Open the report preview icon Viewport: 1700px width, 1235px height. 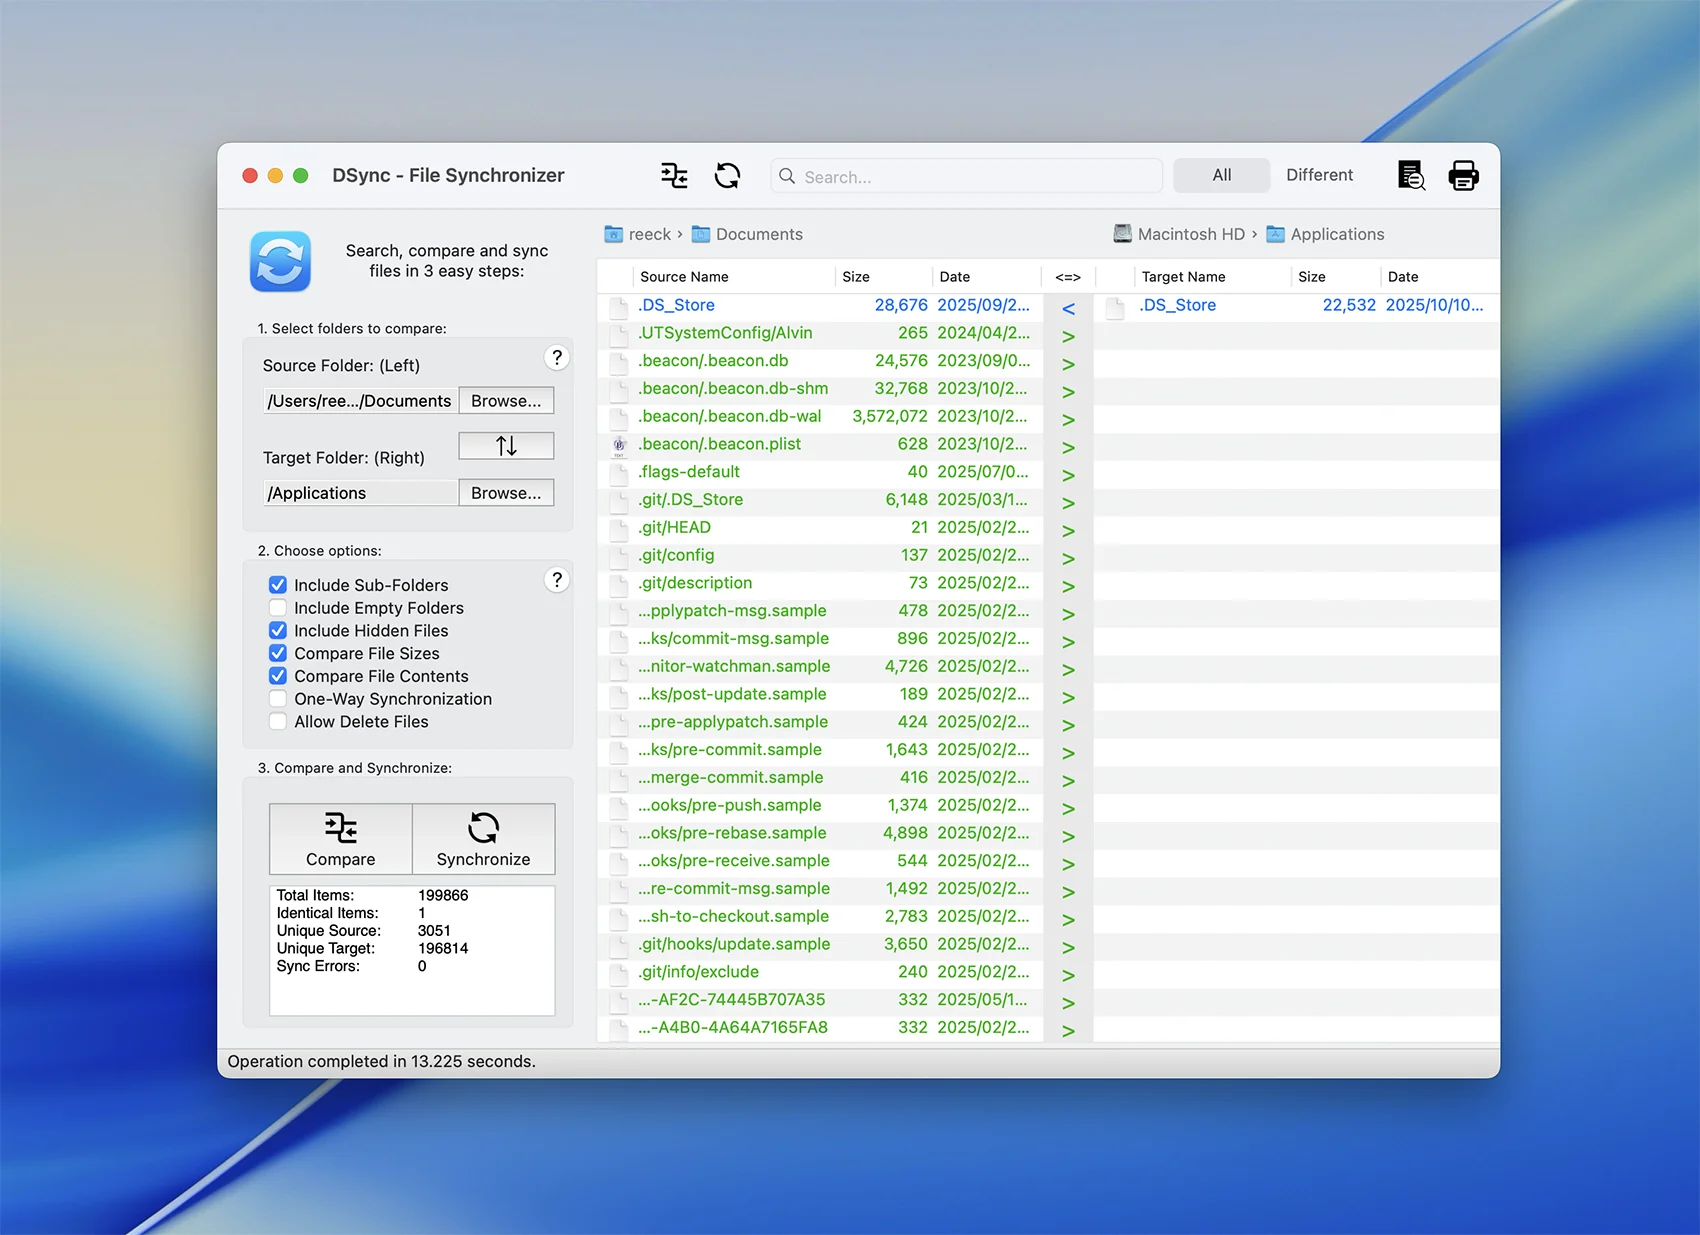point(1411,176)
